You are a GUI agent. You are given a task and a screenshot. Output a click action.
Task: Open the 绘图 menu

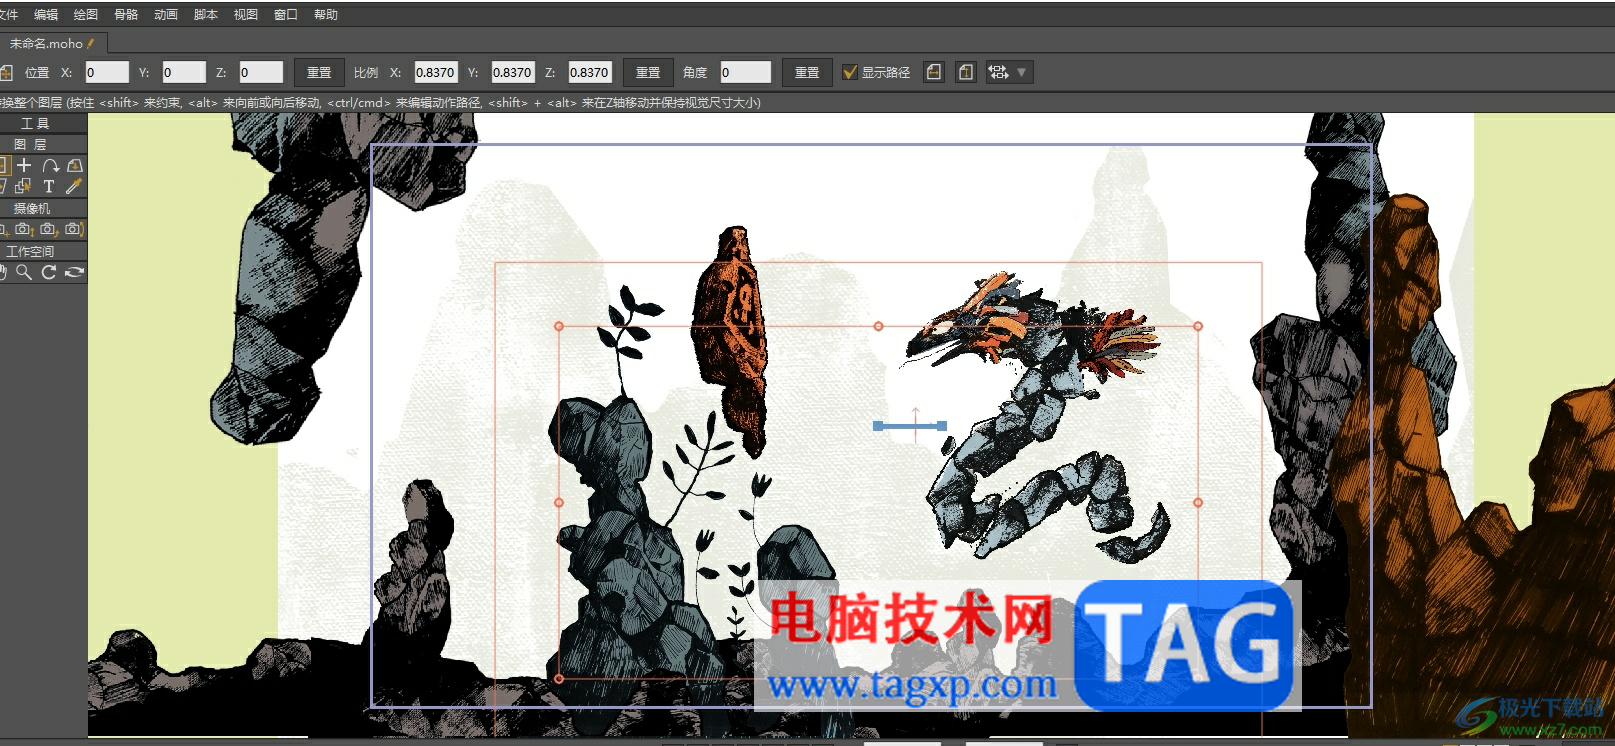(86, 15)
